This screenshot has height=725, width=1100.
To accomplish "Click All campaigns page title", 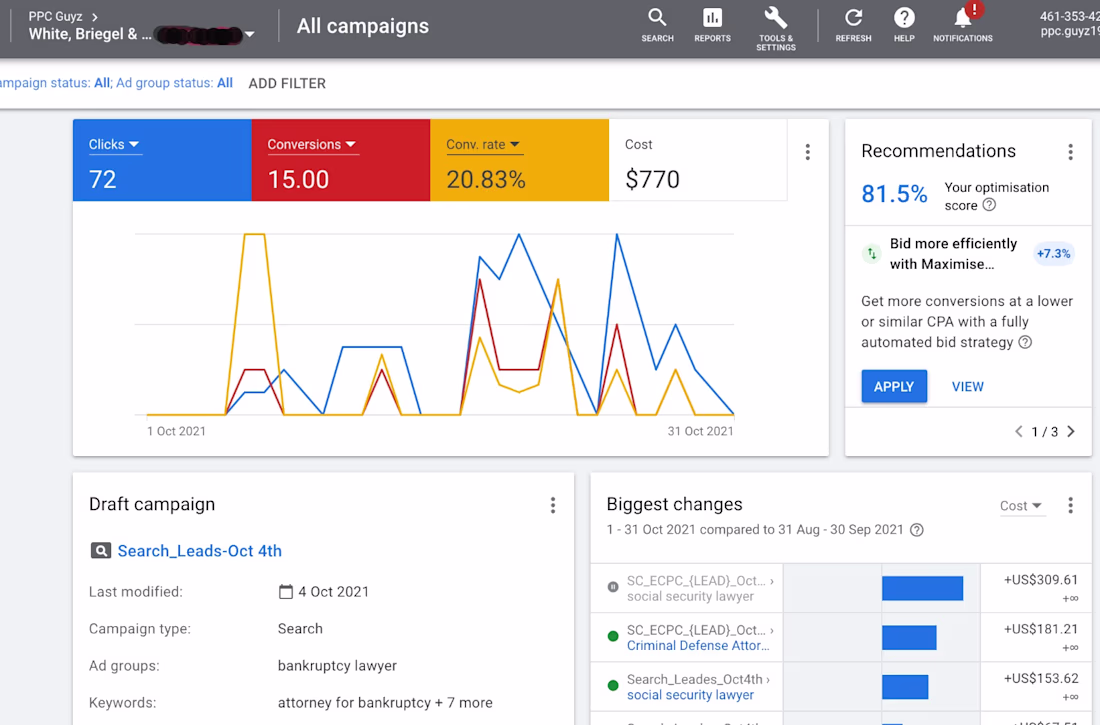I will click(363, 26).
